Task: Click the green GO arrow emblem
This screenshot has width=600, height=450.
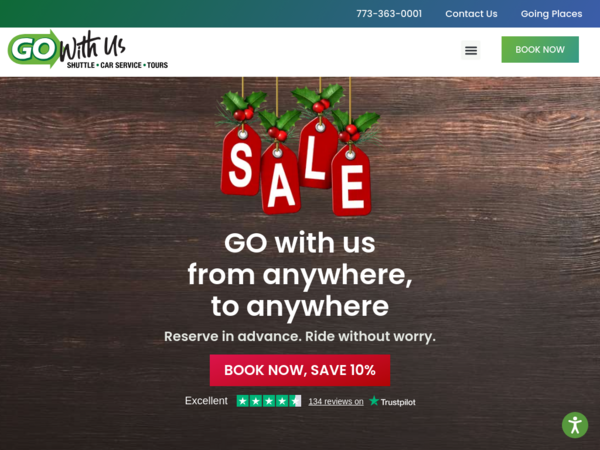Action: 34,49
